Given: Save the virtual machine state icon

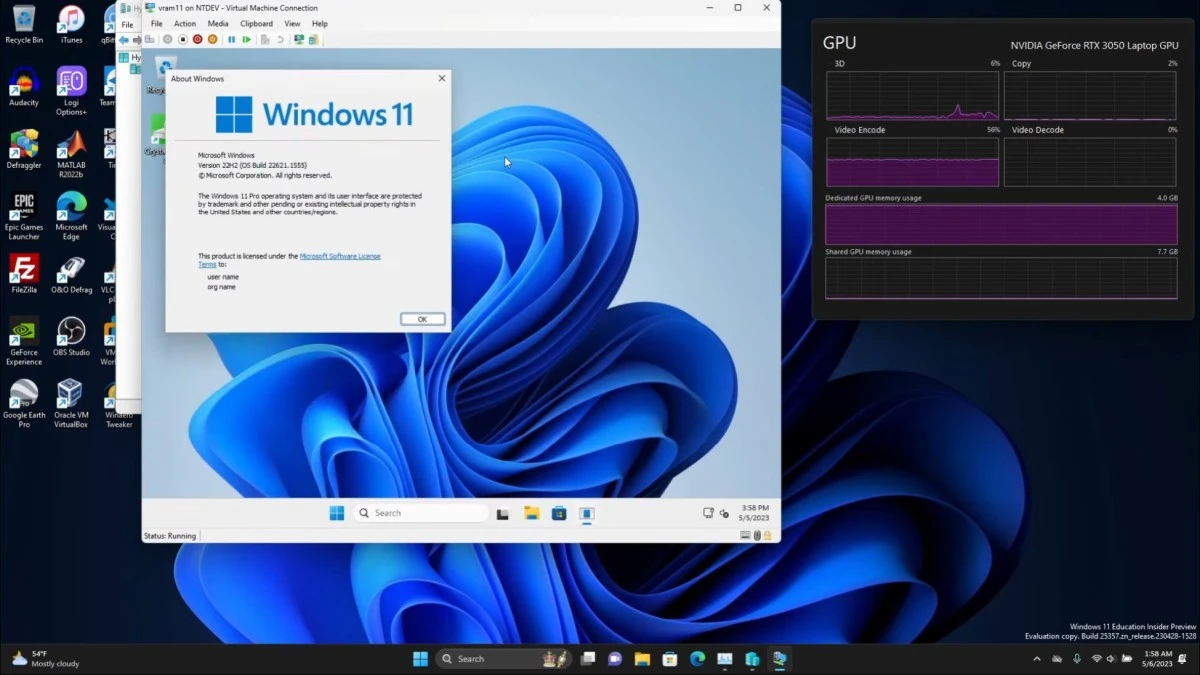Looking at the screenshot, I should (x=212, y=39).
